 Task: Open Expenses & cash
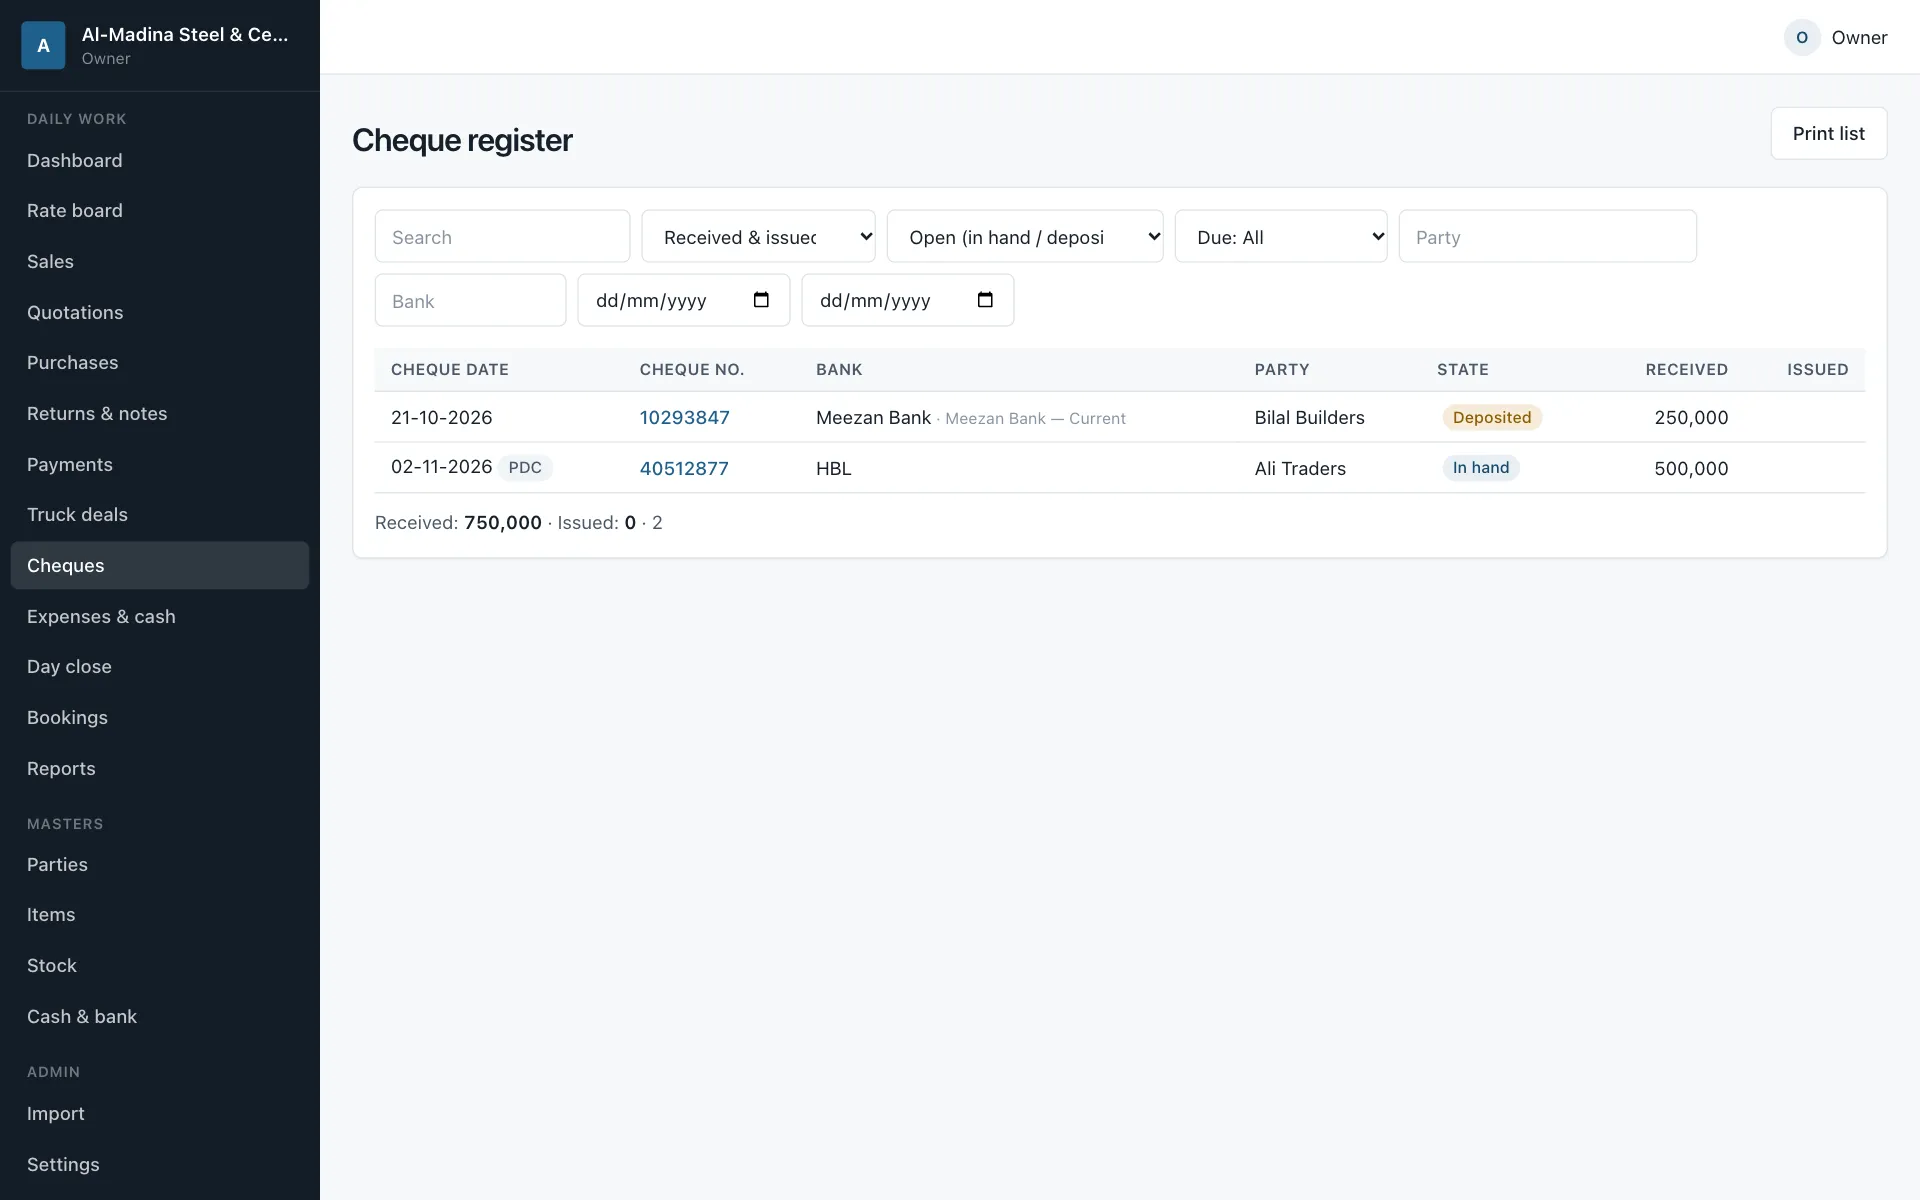point(160,616)
